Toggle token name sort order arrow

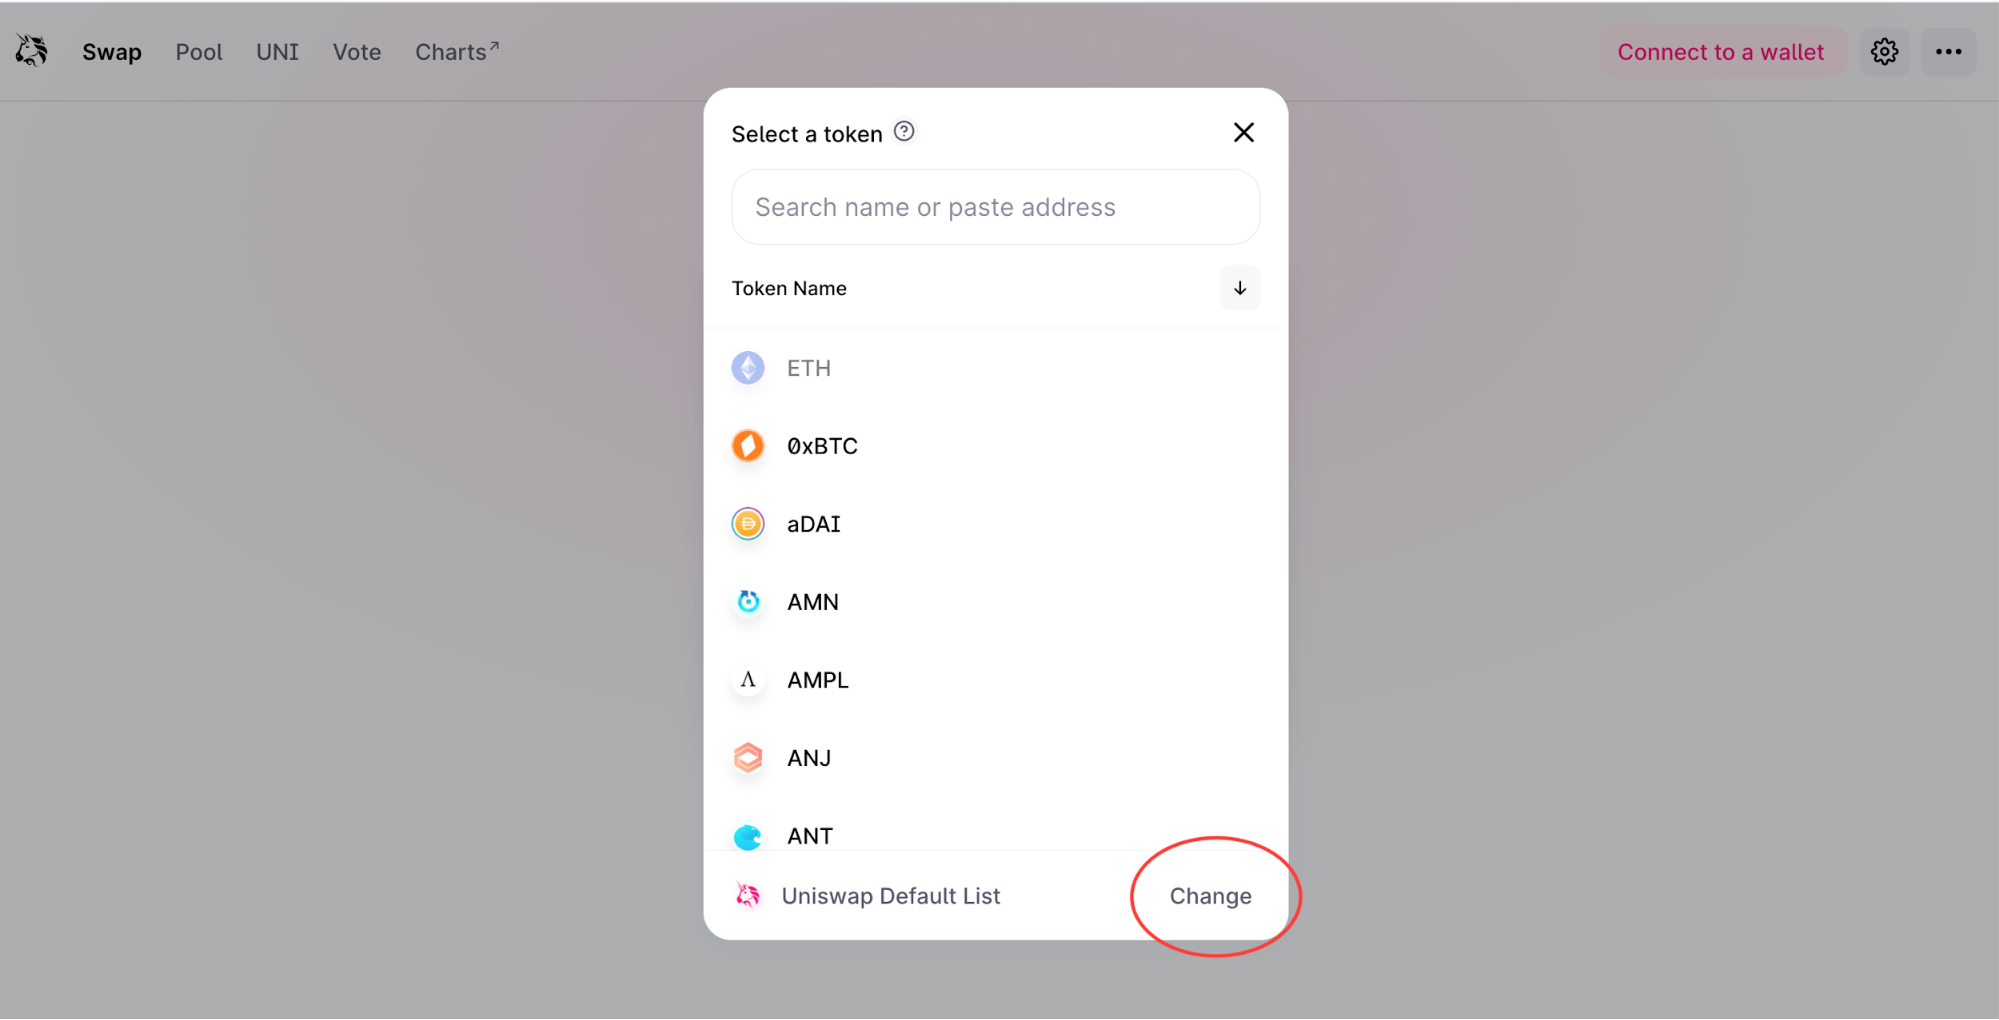coord(1240,288)
